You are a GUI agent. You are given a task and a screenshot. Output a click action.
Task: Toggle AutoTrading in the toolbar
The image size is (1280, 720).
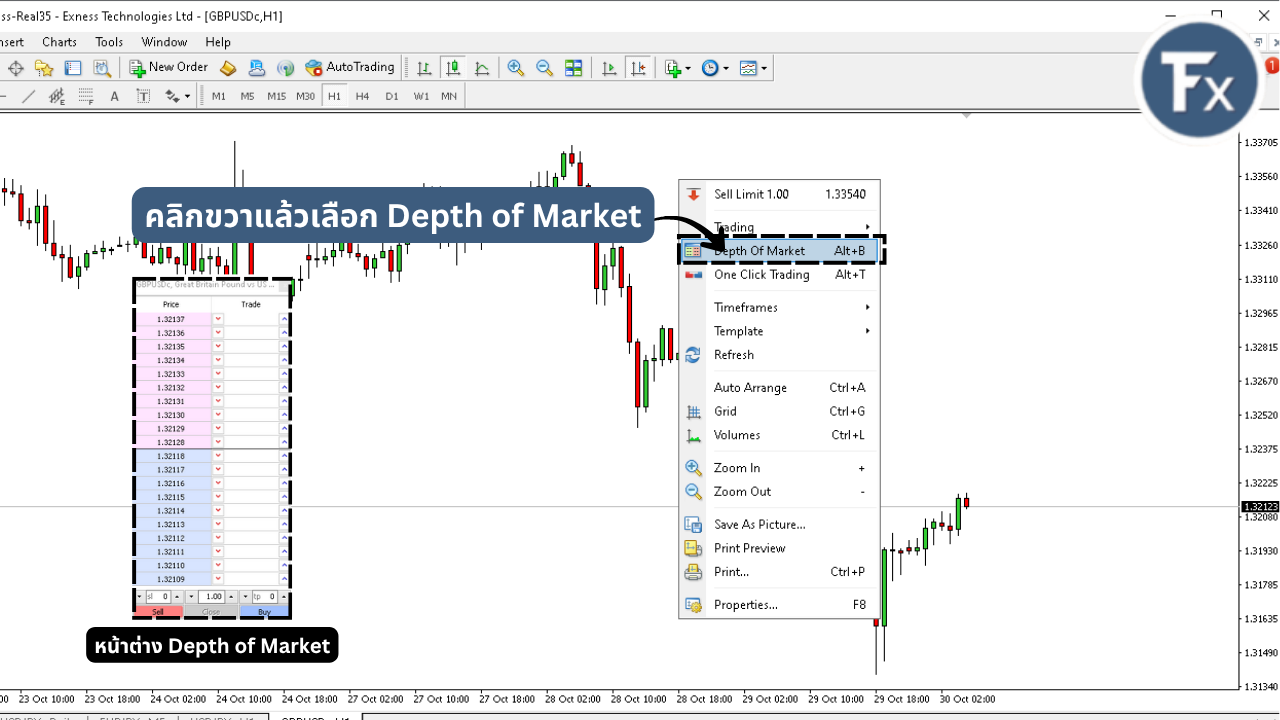[x=350, y=68]
